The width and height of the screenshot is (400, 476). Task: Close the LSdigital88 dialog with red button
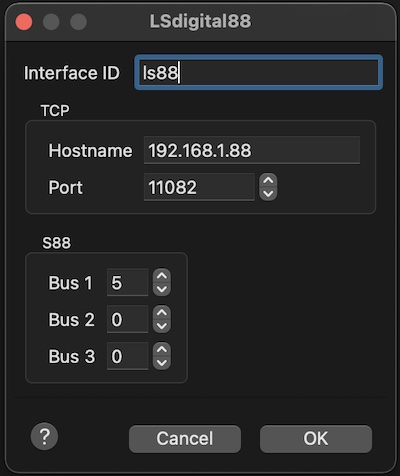click(x=24, y=22)
